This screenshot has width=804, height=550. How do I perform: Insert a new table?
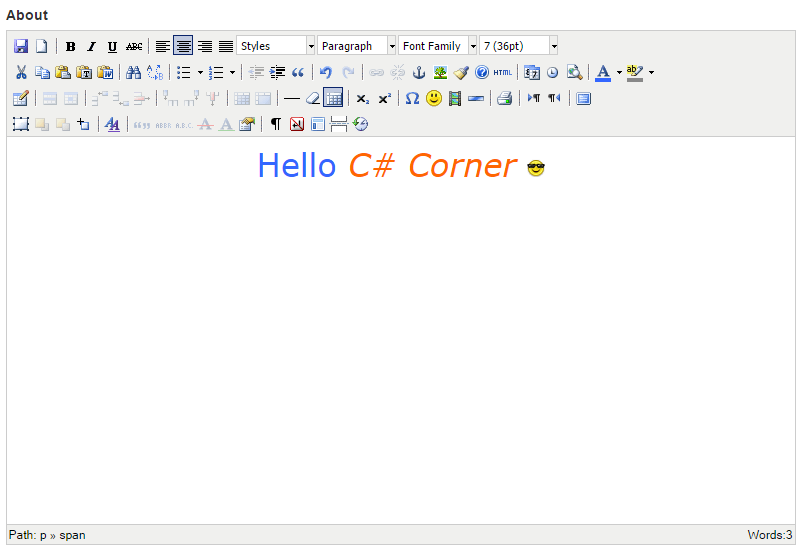21,98
